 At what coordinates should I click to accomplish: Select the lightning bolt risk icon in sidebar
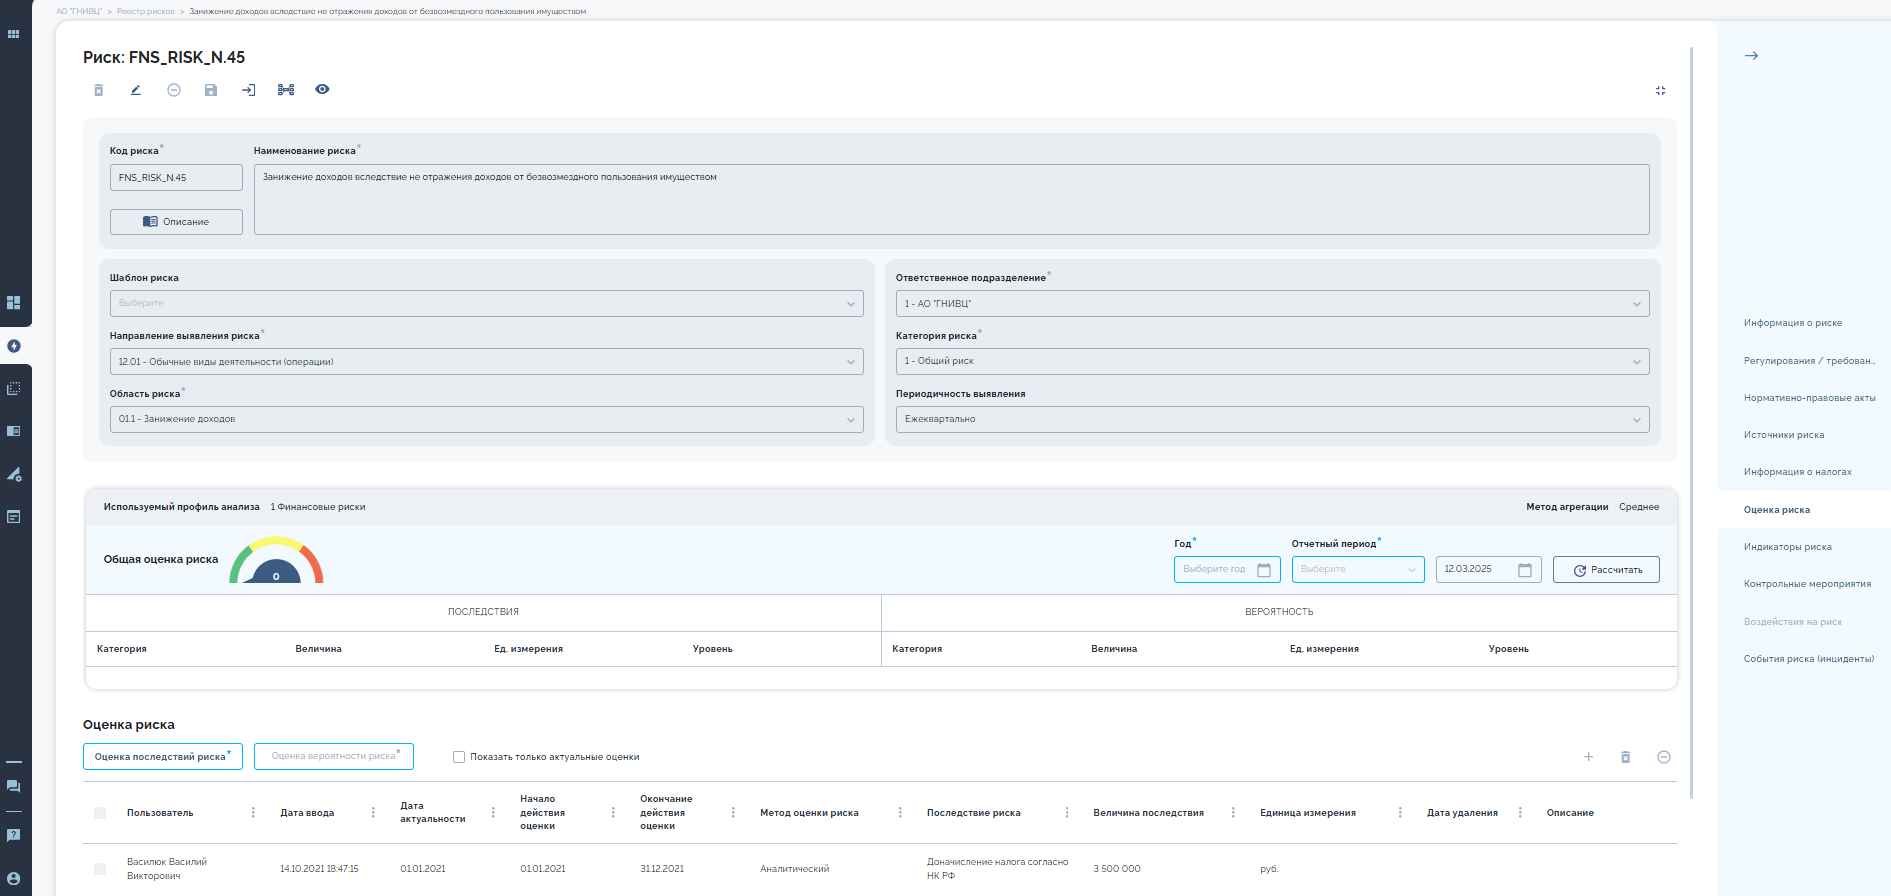[x=14, y=346]
